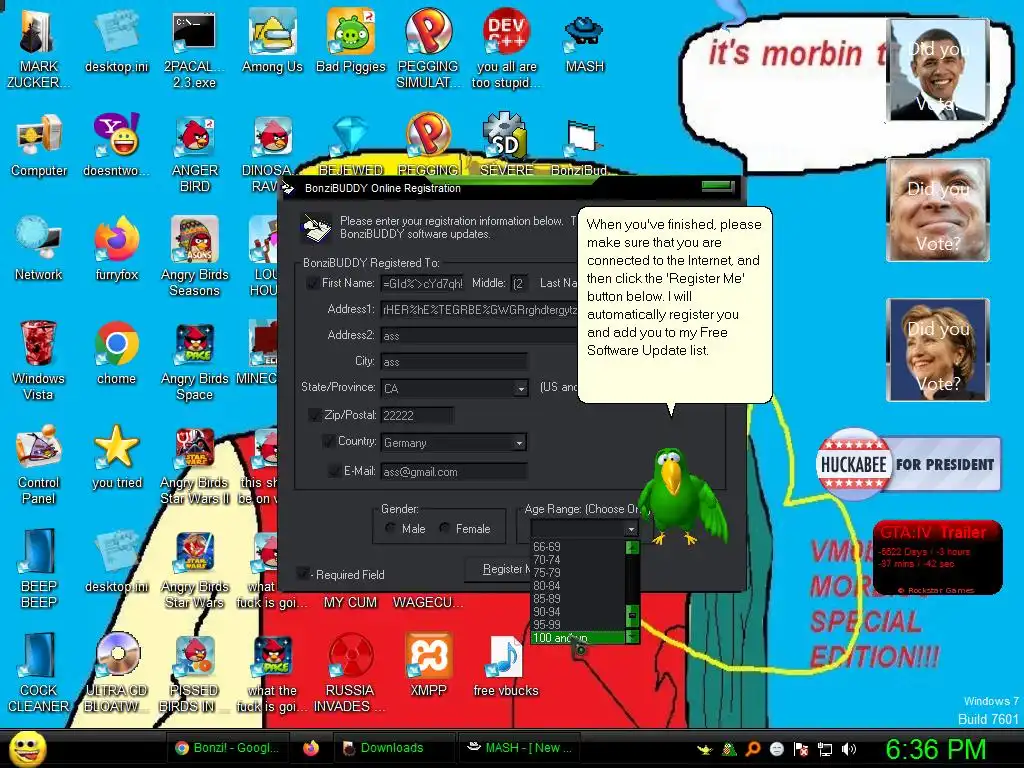Select the ULTRA CD BLOATW... disc icon
Viewport: 1024px width, 768px height.
[x=116, y=672]
